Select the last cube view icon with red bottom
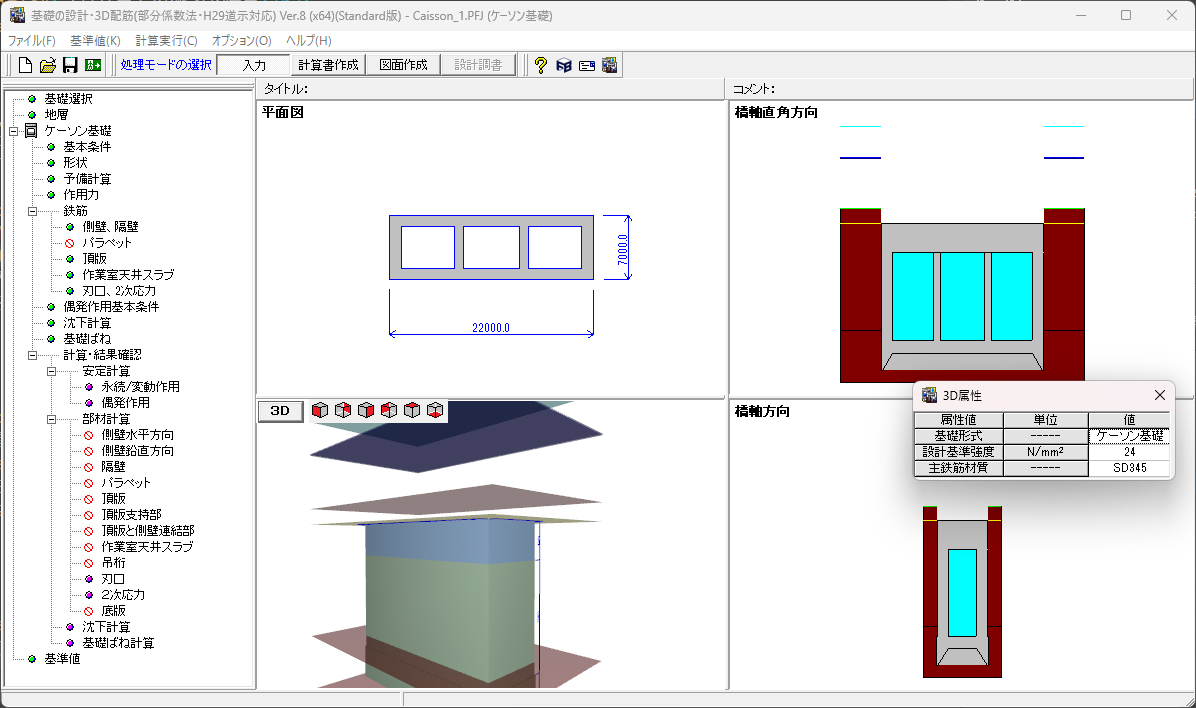This screenshot has height=708, width=1196. pos(434,410)
